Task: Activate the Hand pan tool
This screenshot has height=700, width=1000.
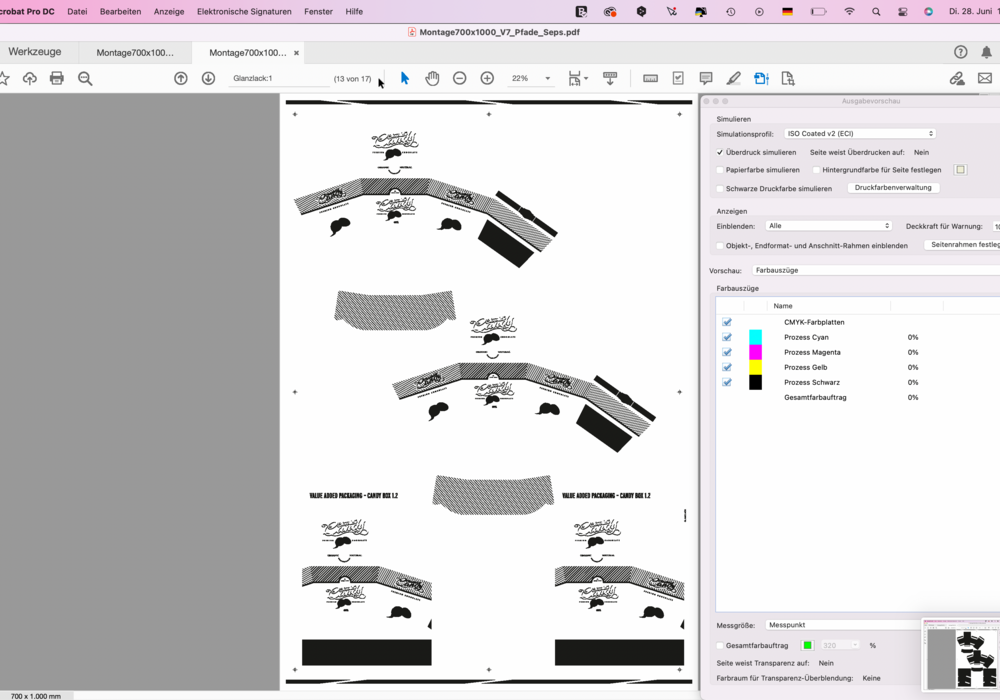Action: click(432, 78)
